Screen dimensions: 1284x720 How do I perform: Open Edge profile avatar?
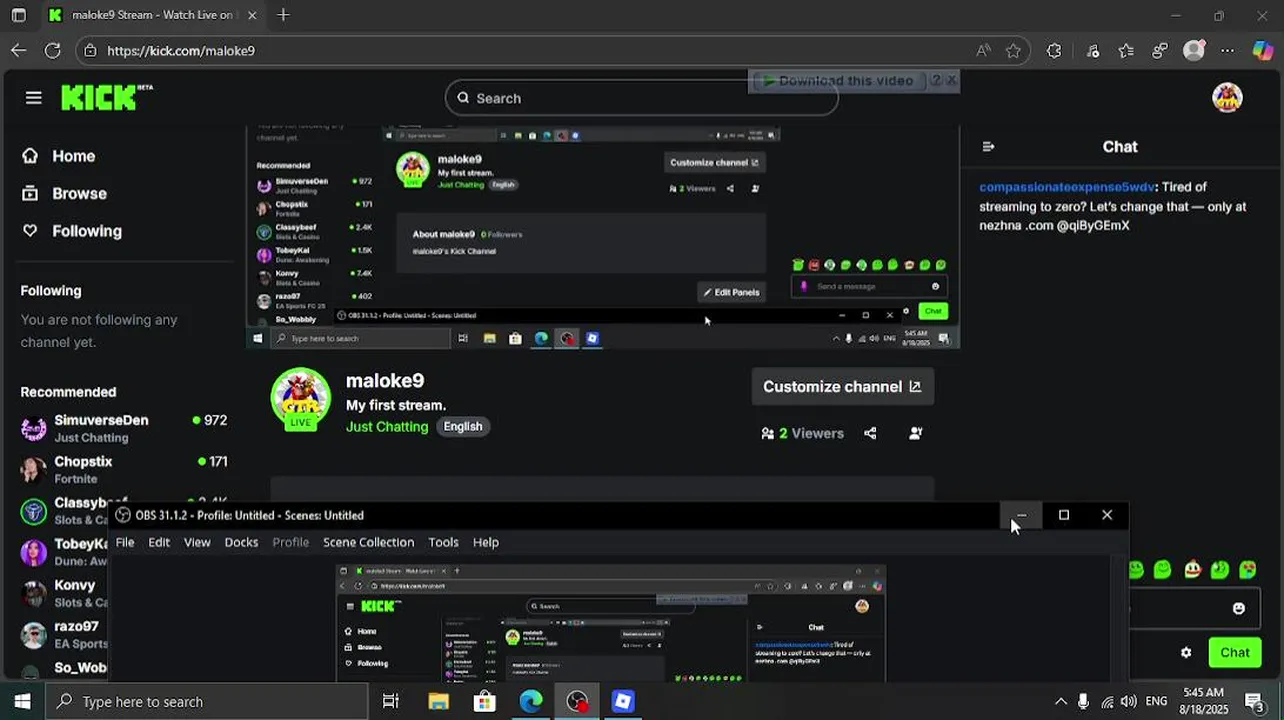pyautogui.click(x=1194, y=50)
